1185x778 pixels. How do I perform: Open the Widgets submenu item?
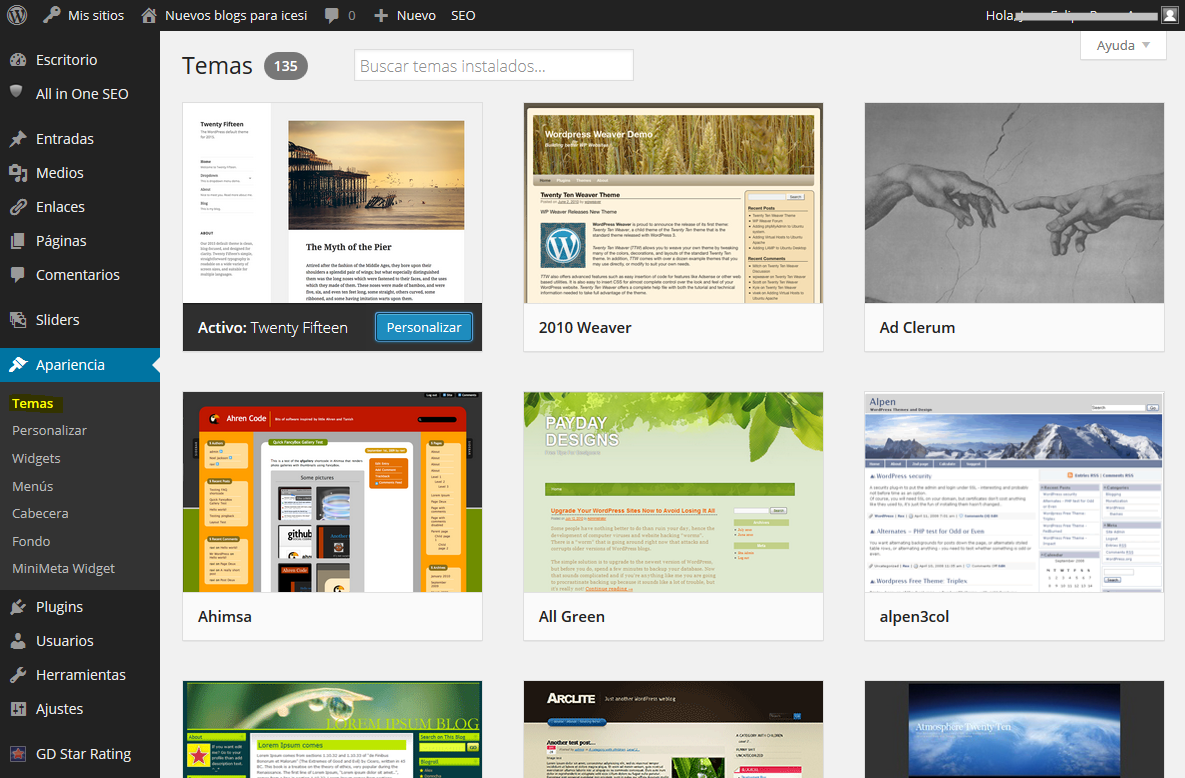click(x=36, y=458)
